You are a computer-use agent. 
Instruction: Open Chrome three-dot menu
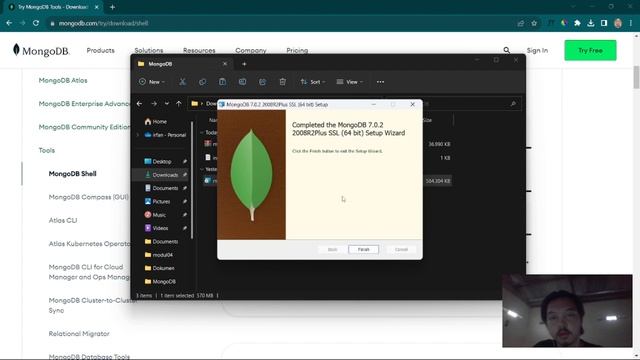pos(631,23)
